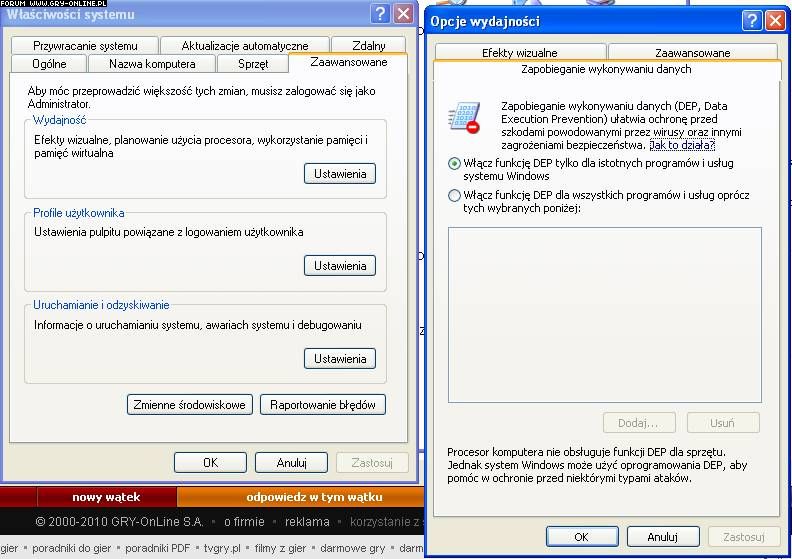Screen dimensions: 792x559
Task: Open Ustawienia for Profile użytkownika
Action: pos(339,266)
